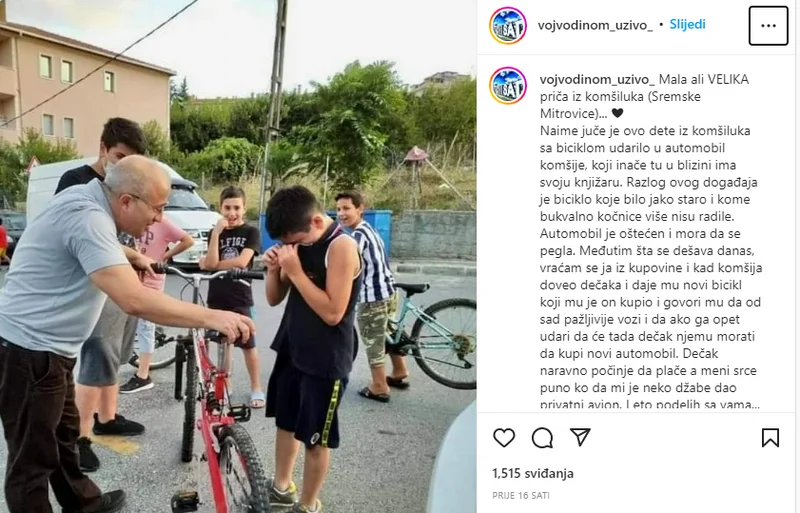Click the header profile avatar of vojvodinom_uzivo_
The height and width of the screenshot is (513, 800).
[x=508, y=26]
